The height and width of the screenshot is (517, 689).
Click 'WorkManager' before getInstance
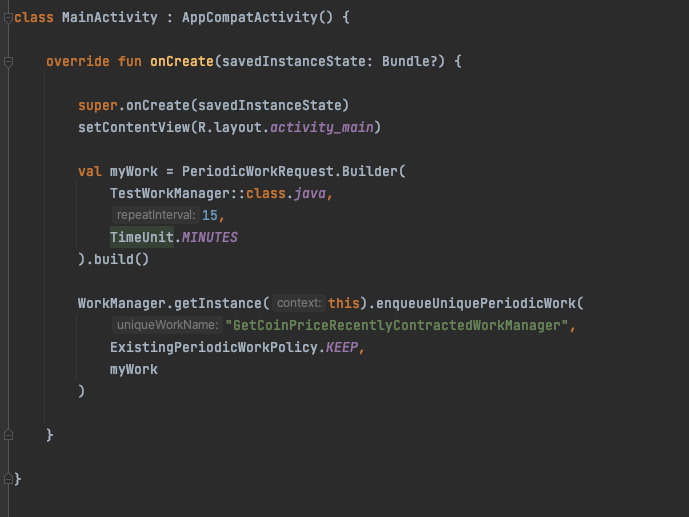(122, 303)
